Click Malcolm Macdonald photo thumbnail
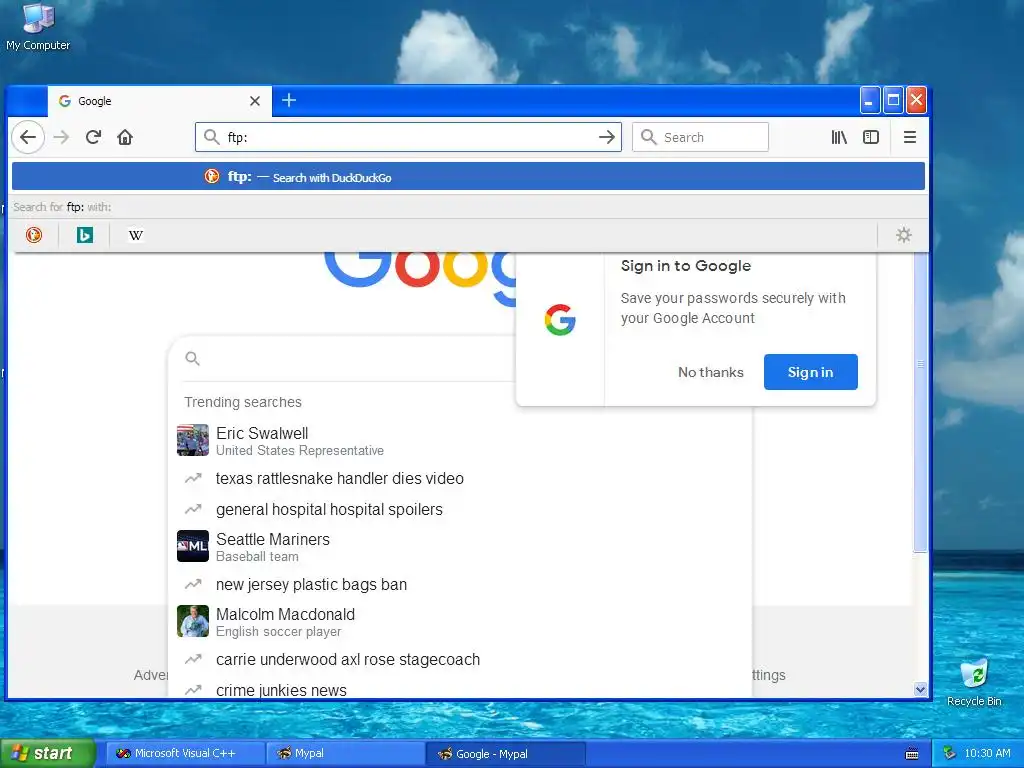 pyautogui.click(x=193, y=621)
